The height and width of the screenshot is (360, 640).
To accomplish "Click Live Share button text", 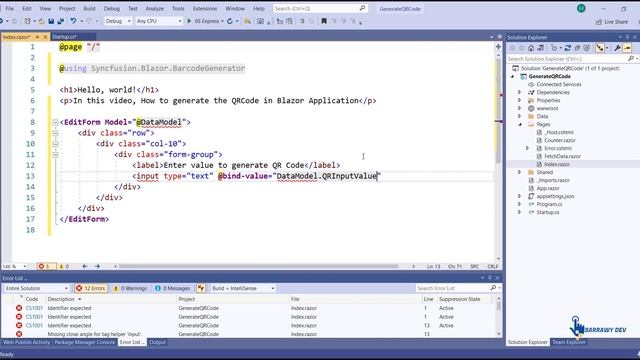I will 616,22.
